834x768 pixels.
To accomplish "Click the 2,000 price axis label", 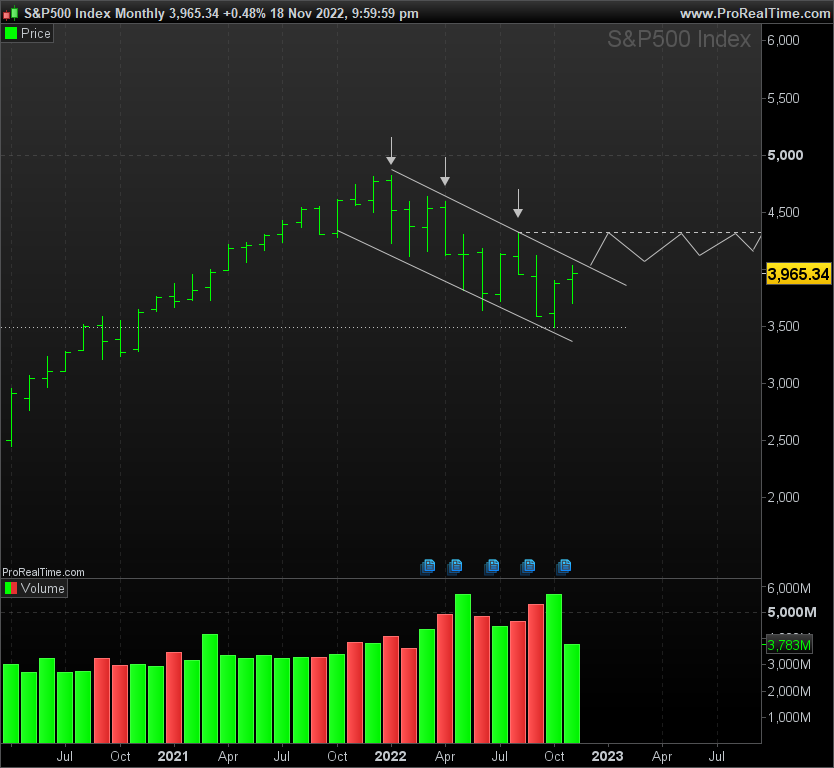I will (783, 497).
